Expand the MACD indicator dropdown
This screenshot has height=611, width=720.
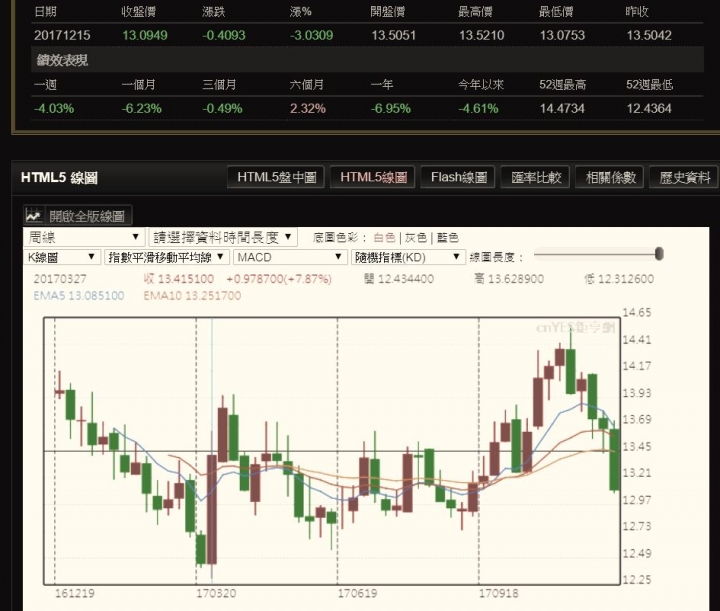290,257
